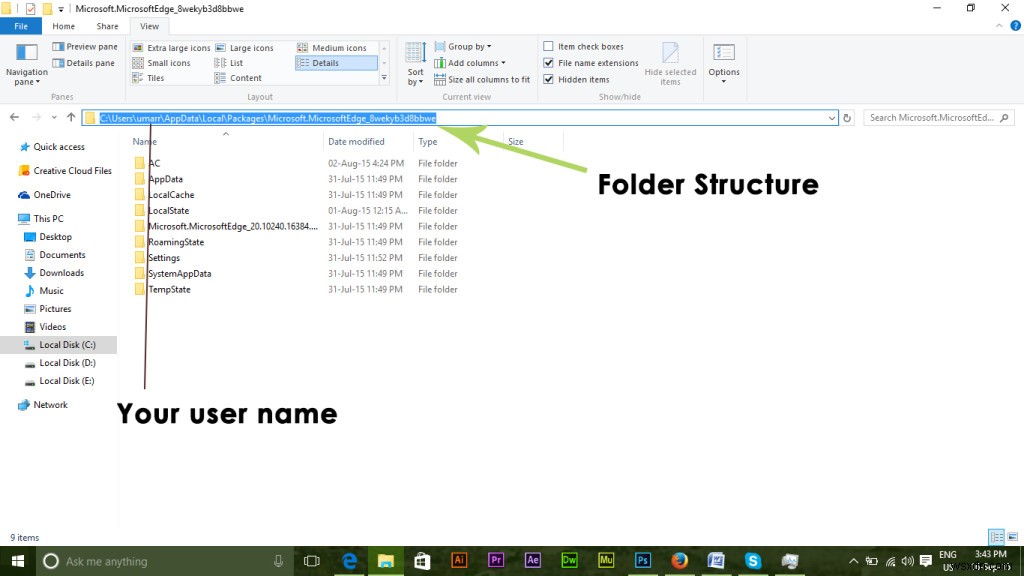Enable Item check boxes

[548, 46]
